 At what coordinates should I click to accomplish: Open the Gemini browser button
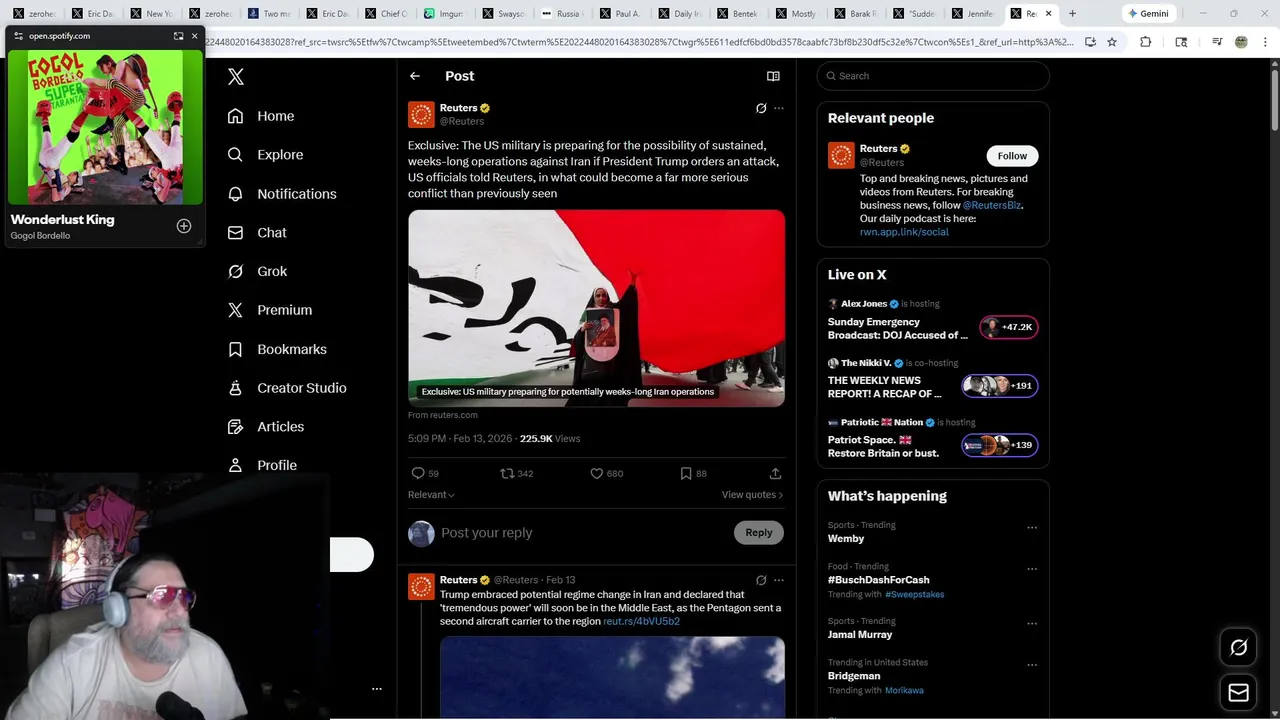coord(1148,13)
